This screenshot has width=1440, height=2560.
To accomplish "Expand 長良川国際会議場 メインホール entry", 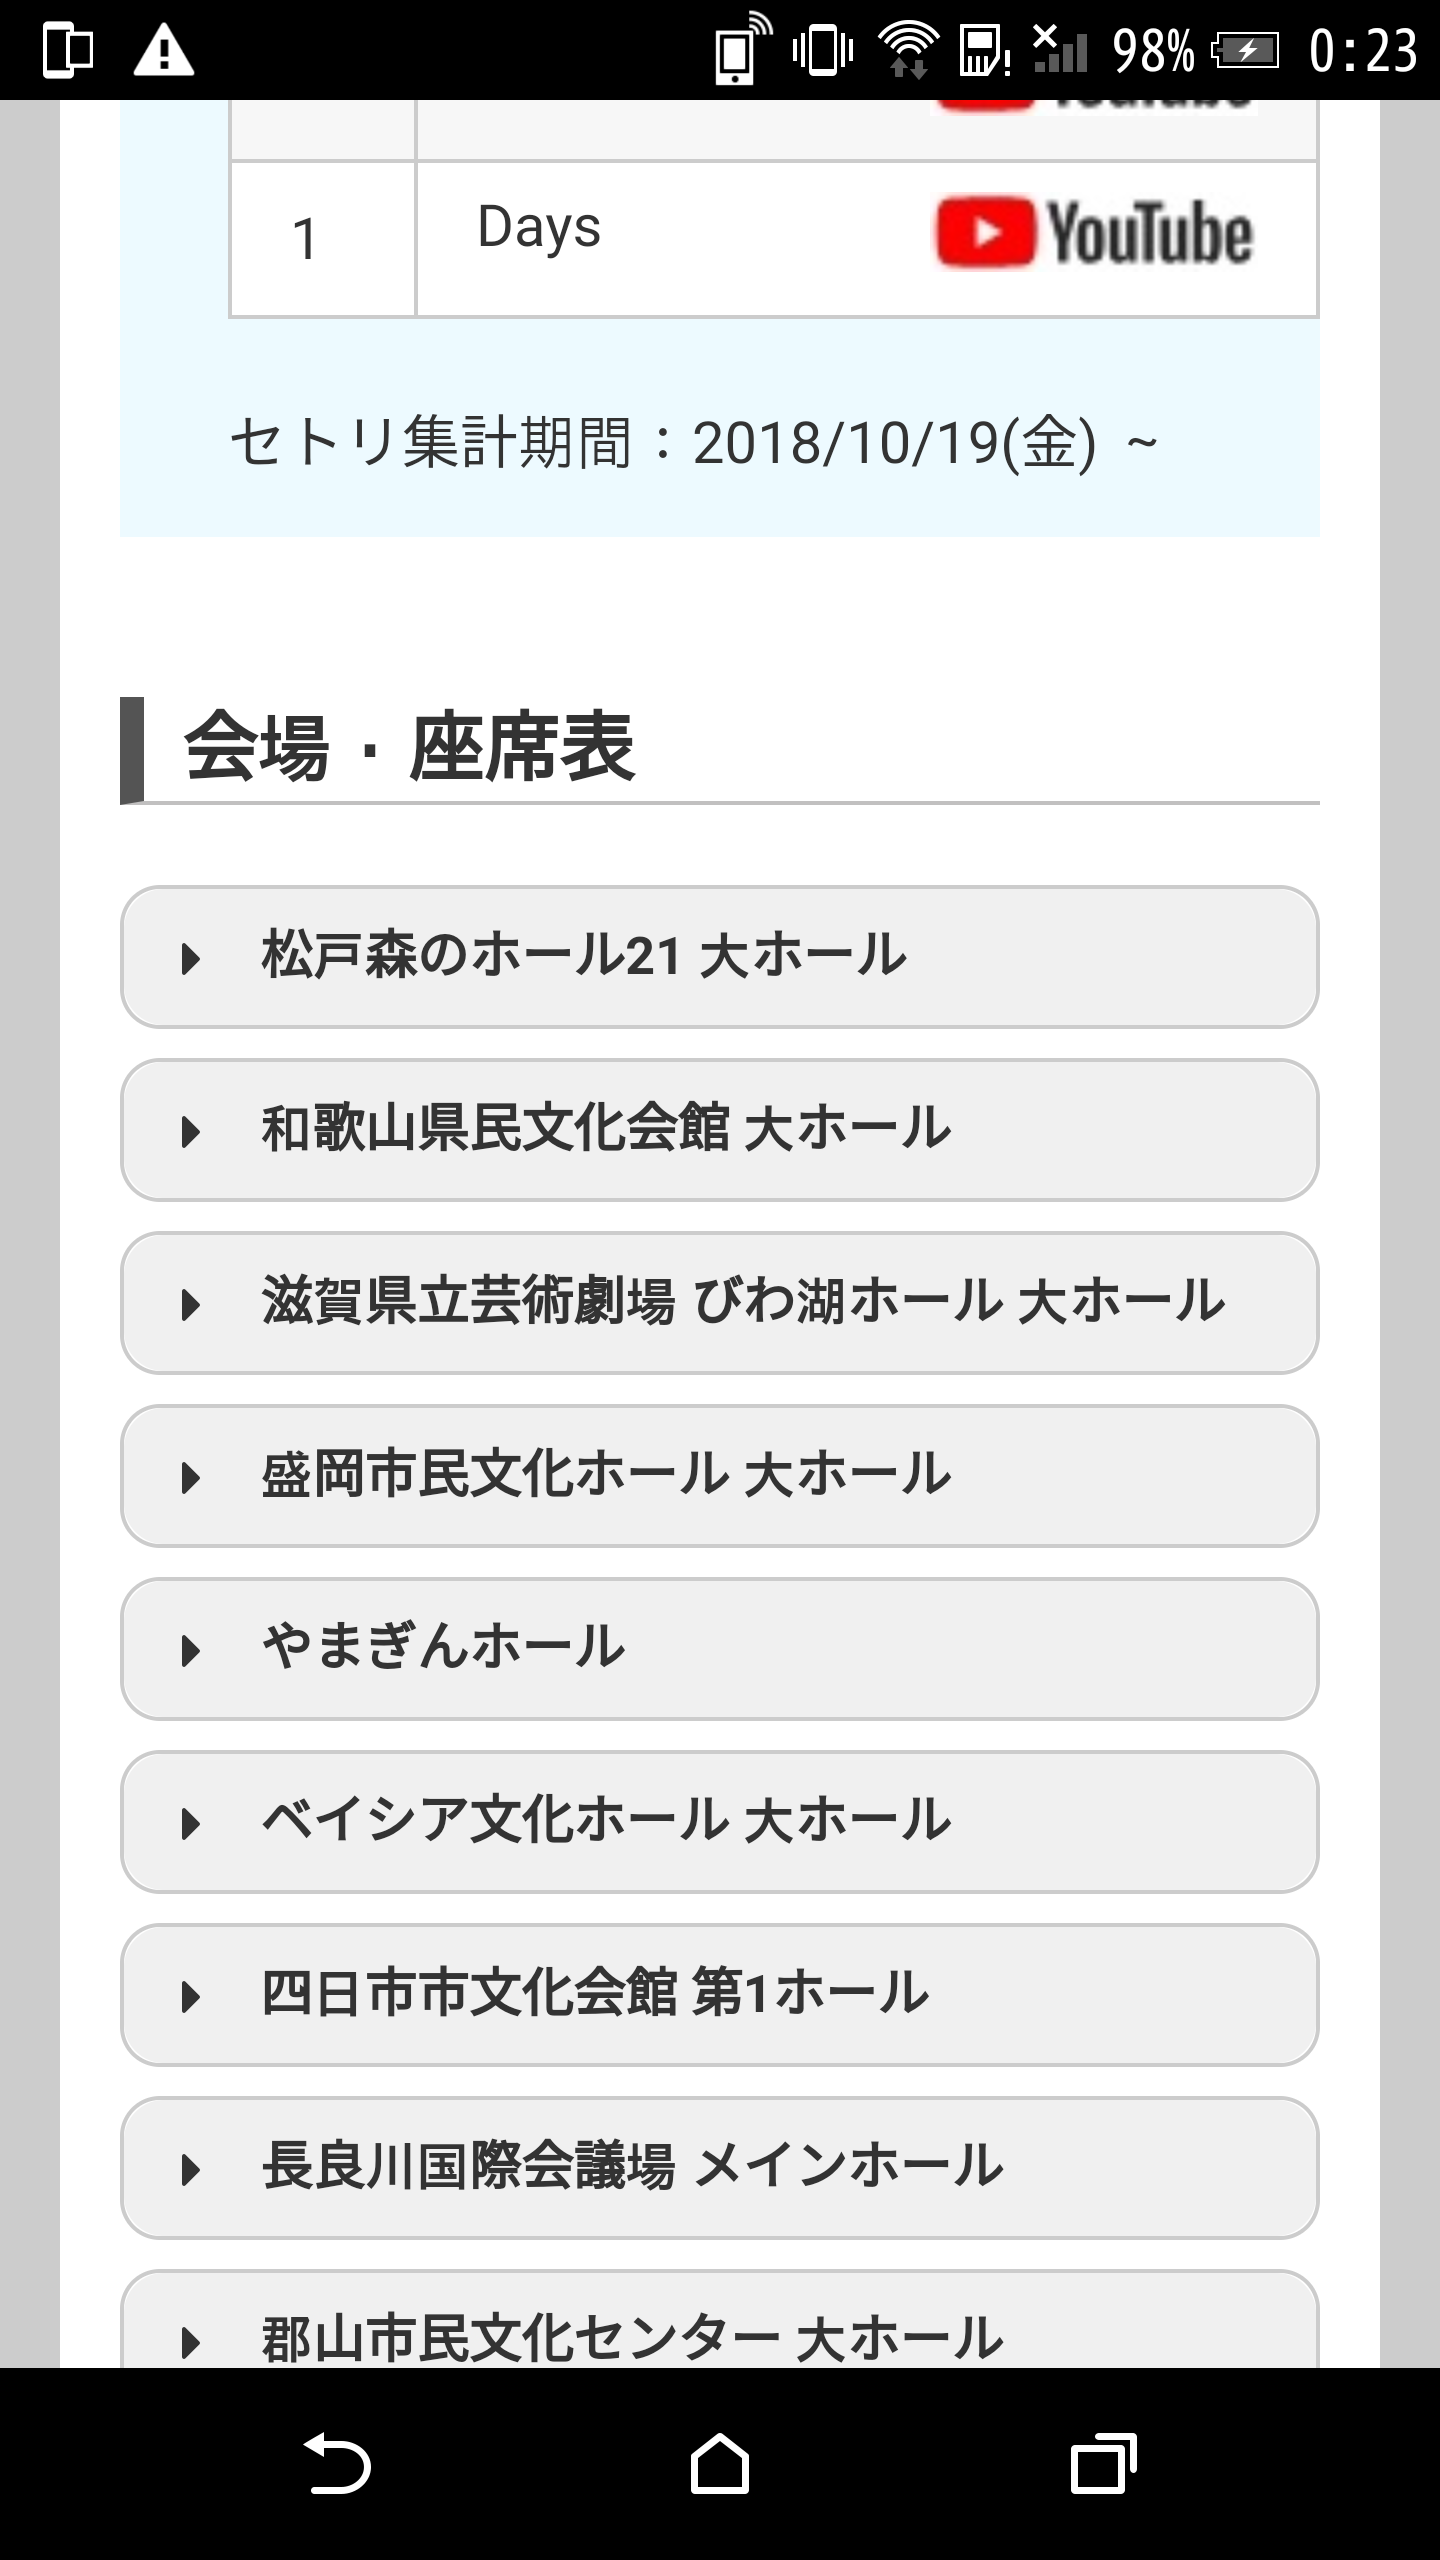I will pyautogui.click(x=720, y=2168).
